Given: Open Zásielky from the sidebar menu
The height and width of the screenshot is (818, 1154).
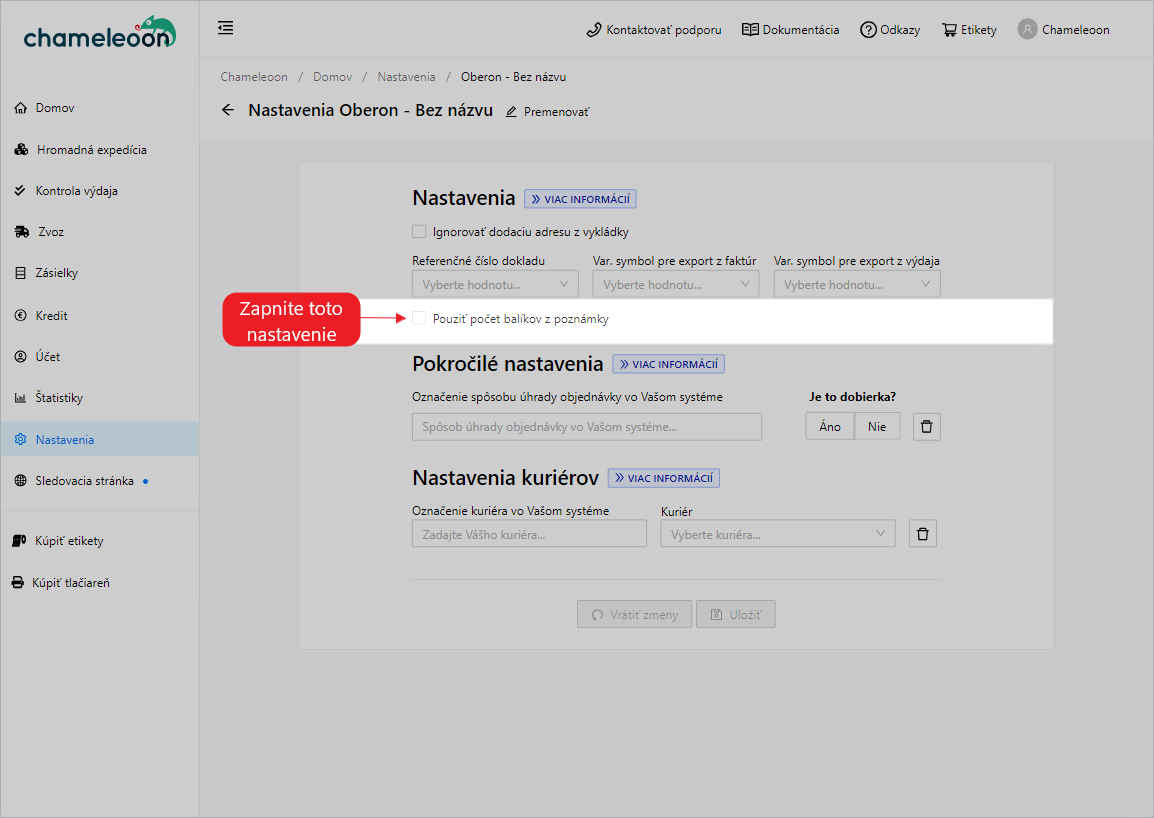Looking at the screenshot, I should coord(56,273).
